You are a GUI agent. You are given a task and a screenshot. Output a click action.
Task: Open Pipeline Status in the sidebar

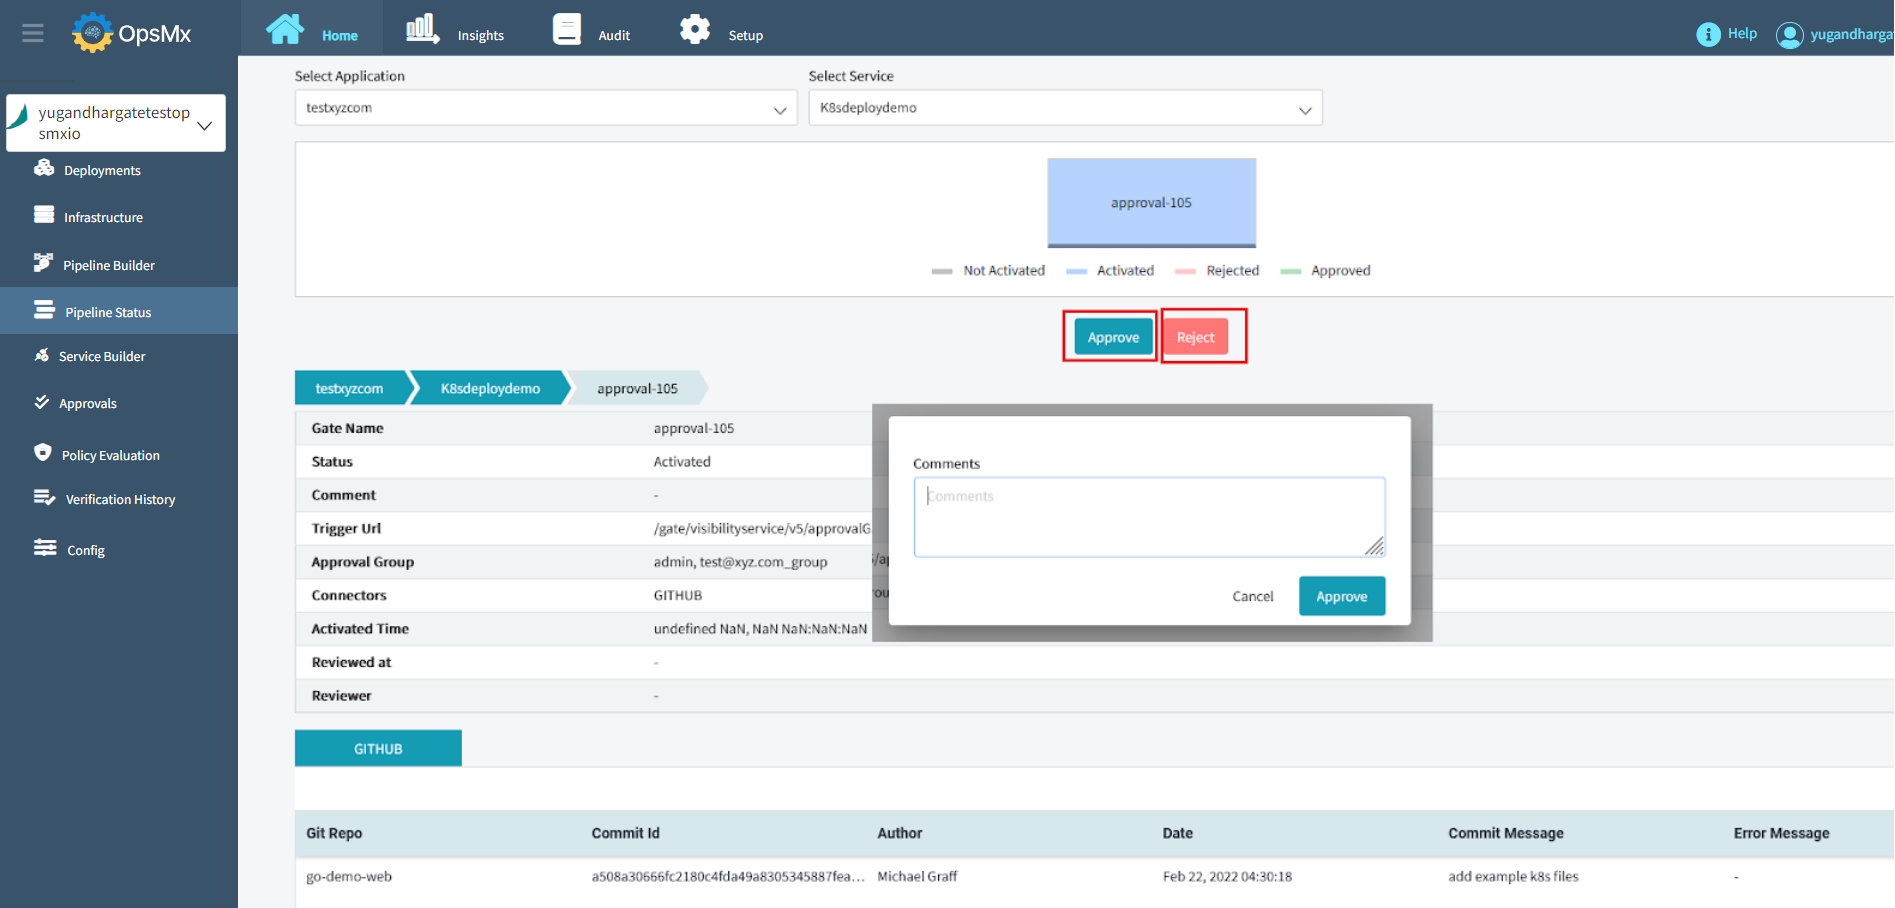coord(108,312)
